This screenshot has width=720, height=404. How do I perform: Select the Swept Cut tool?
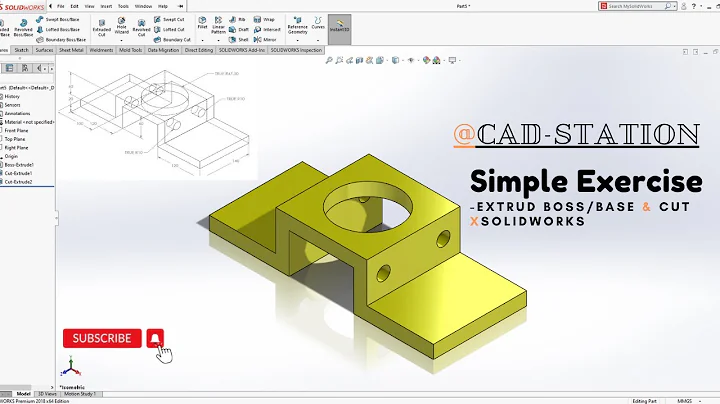coord(169,19)
